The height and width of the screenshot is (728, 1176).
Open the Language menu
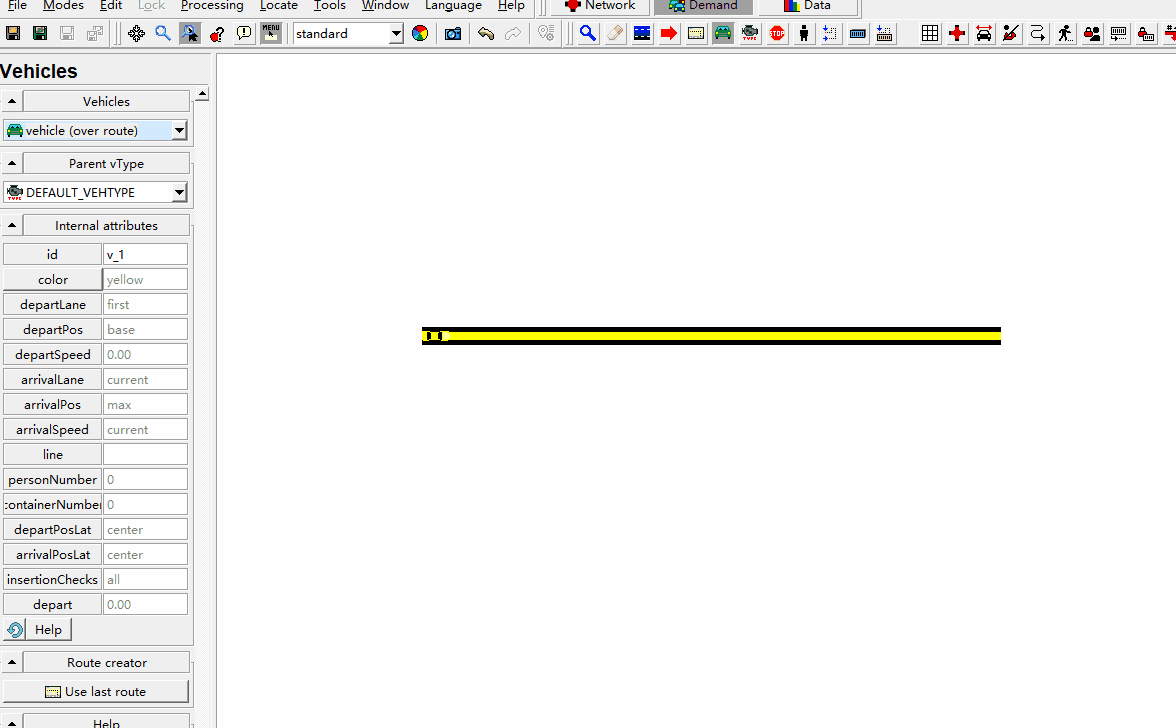coord(453,5)
